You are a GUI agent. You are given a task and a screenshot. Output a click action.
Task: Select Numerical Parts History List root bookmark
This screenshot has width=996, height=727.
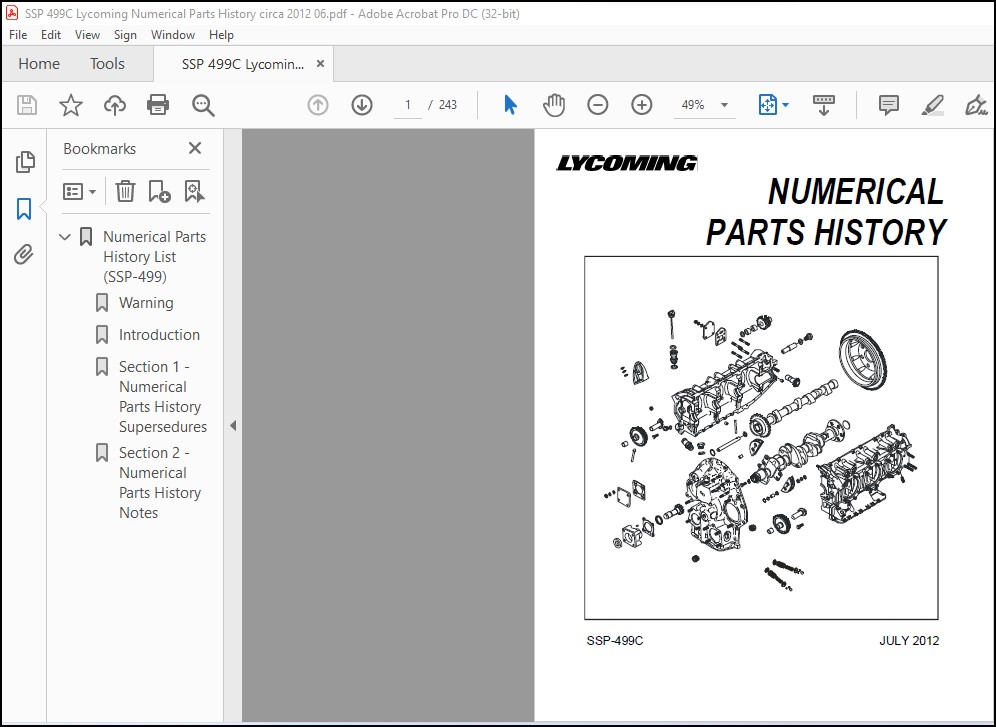point(154,257)
